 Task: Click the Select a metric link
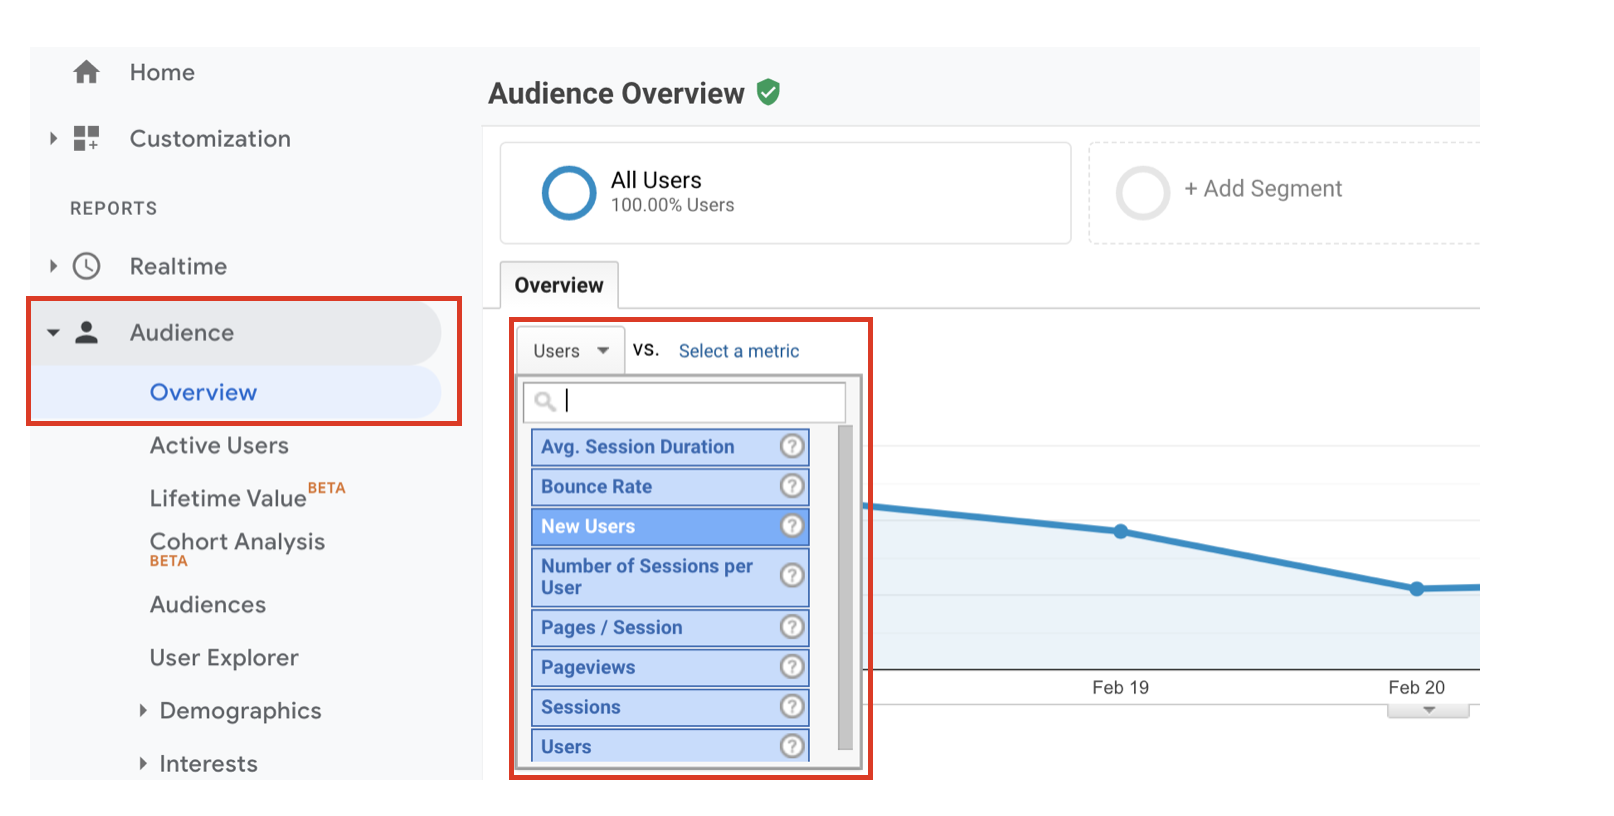[739, 351]
